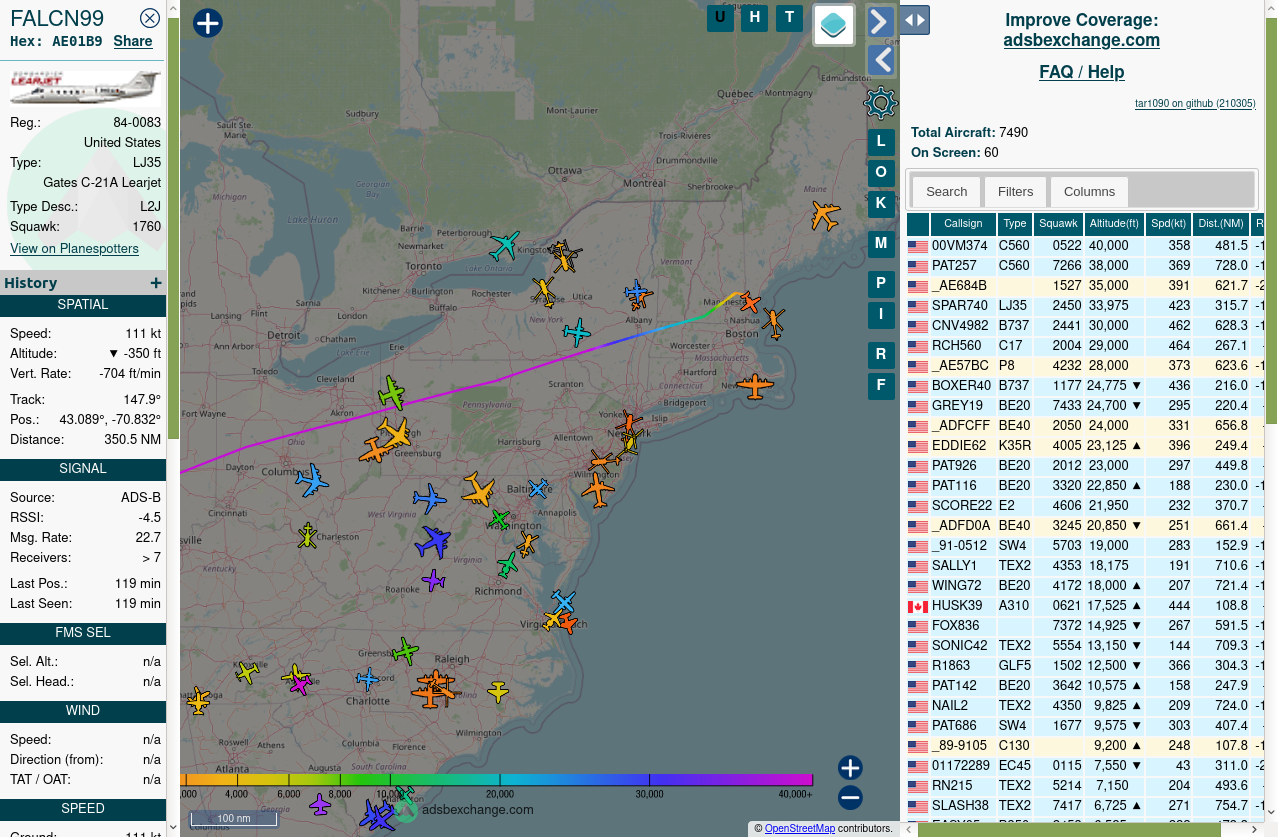The image size is (1278, 837).
Task: Click the top-left map plus button
Action: 207,23
